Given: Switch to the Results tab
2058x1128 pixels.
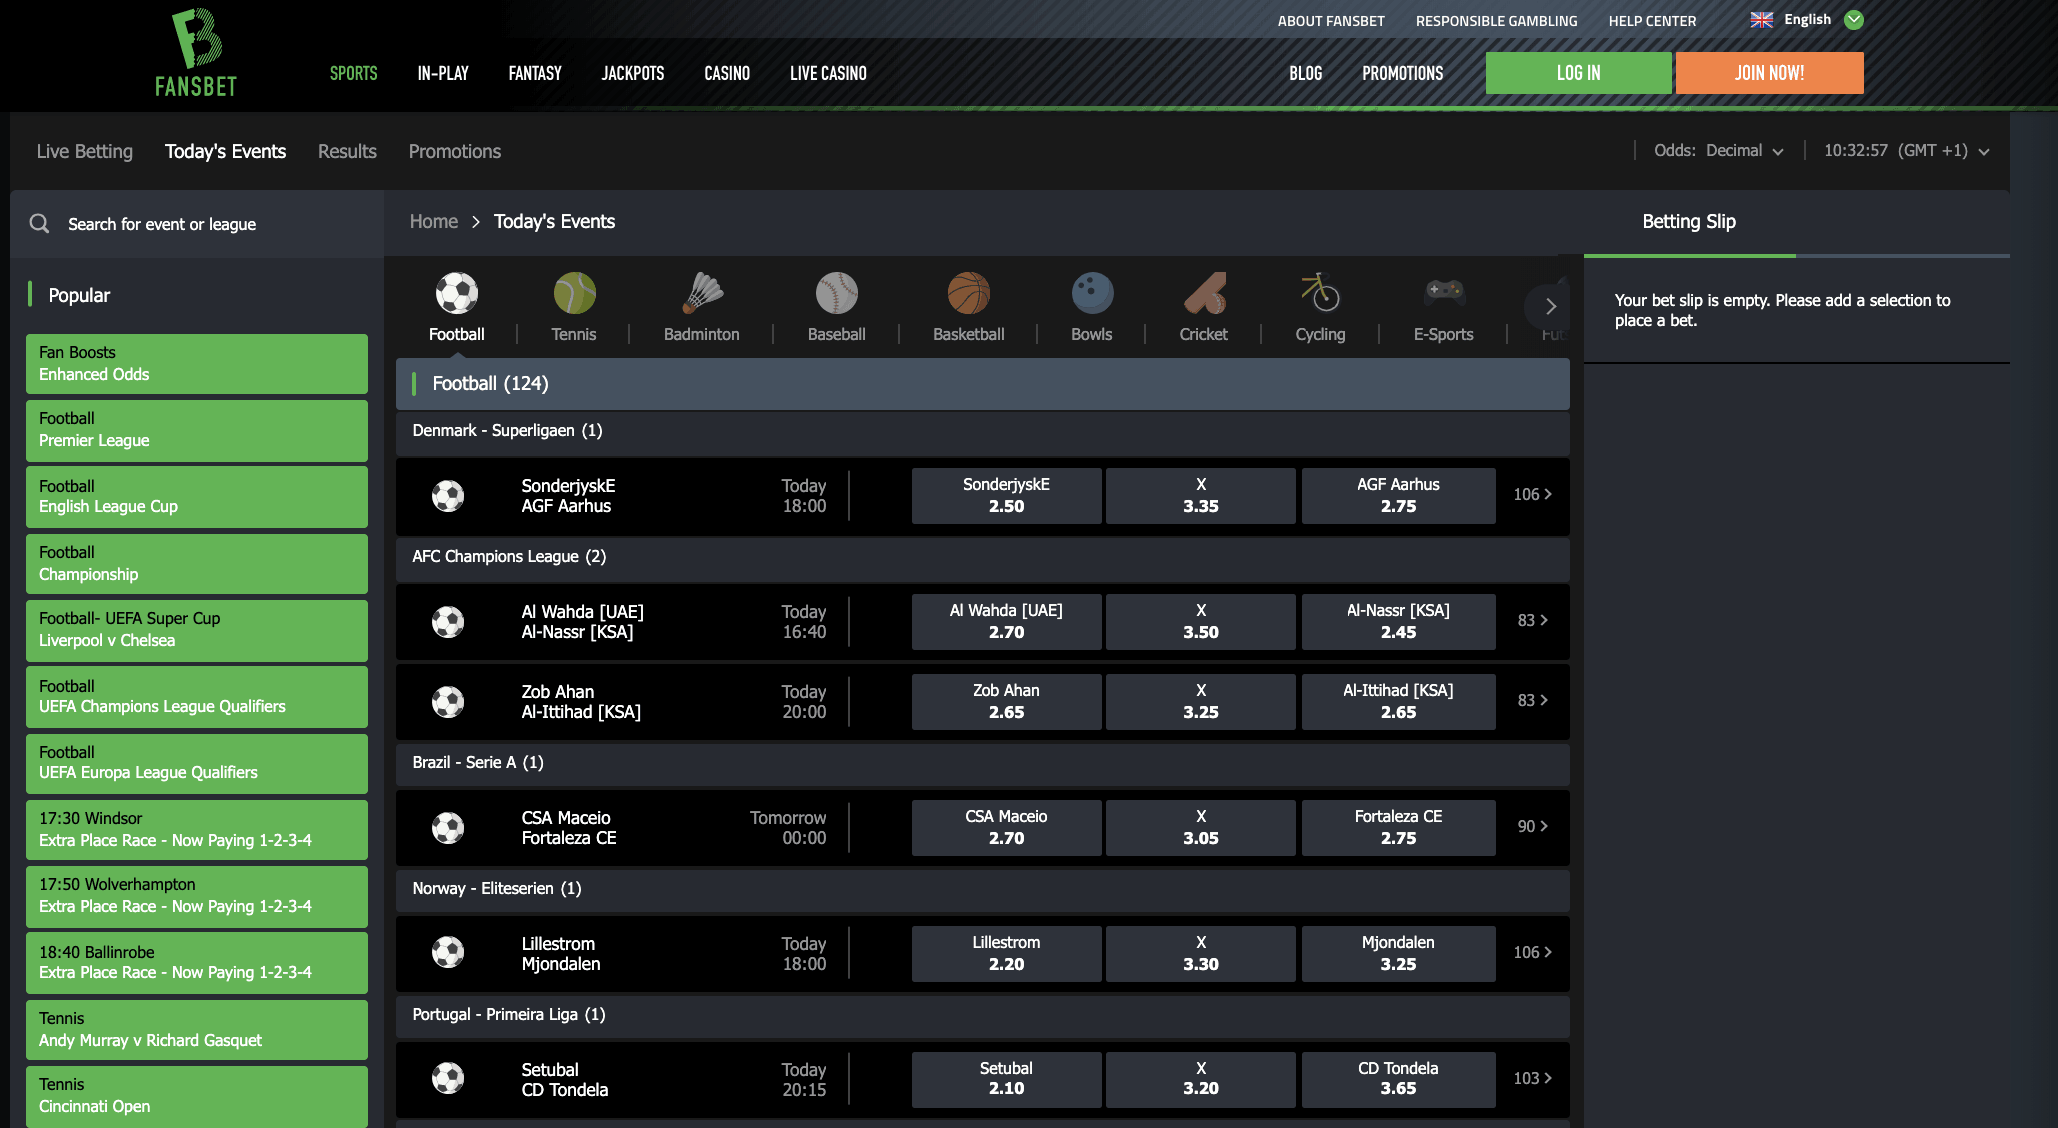Looking at the screenshot, I should 347,151.
